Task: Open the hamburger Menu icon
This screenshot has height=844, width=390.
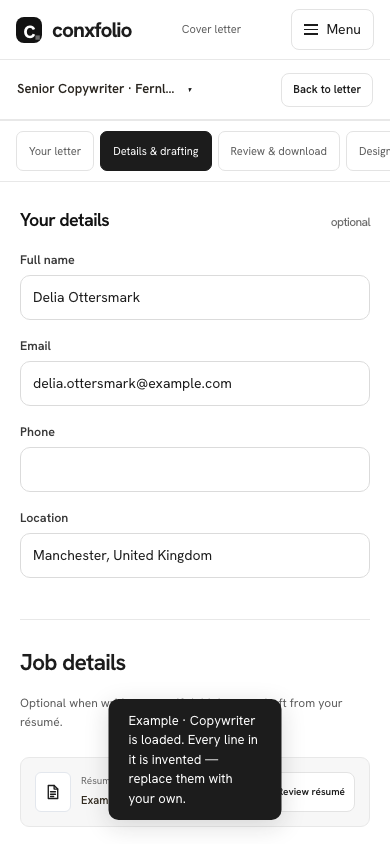Action: [311, 30]
